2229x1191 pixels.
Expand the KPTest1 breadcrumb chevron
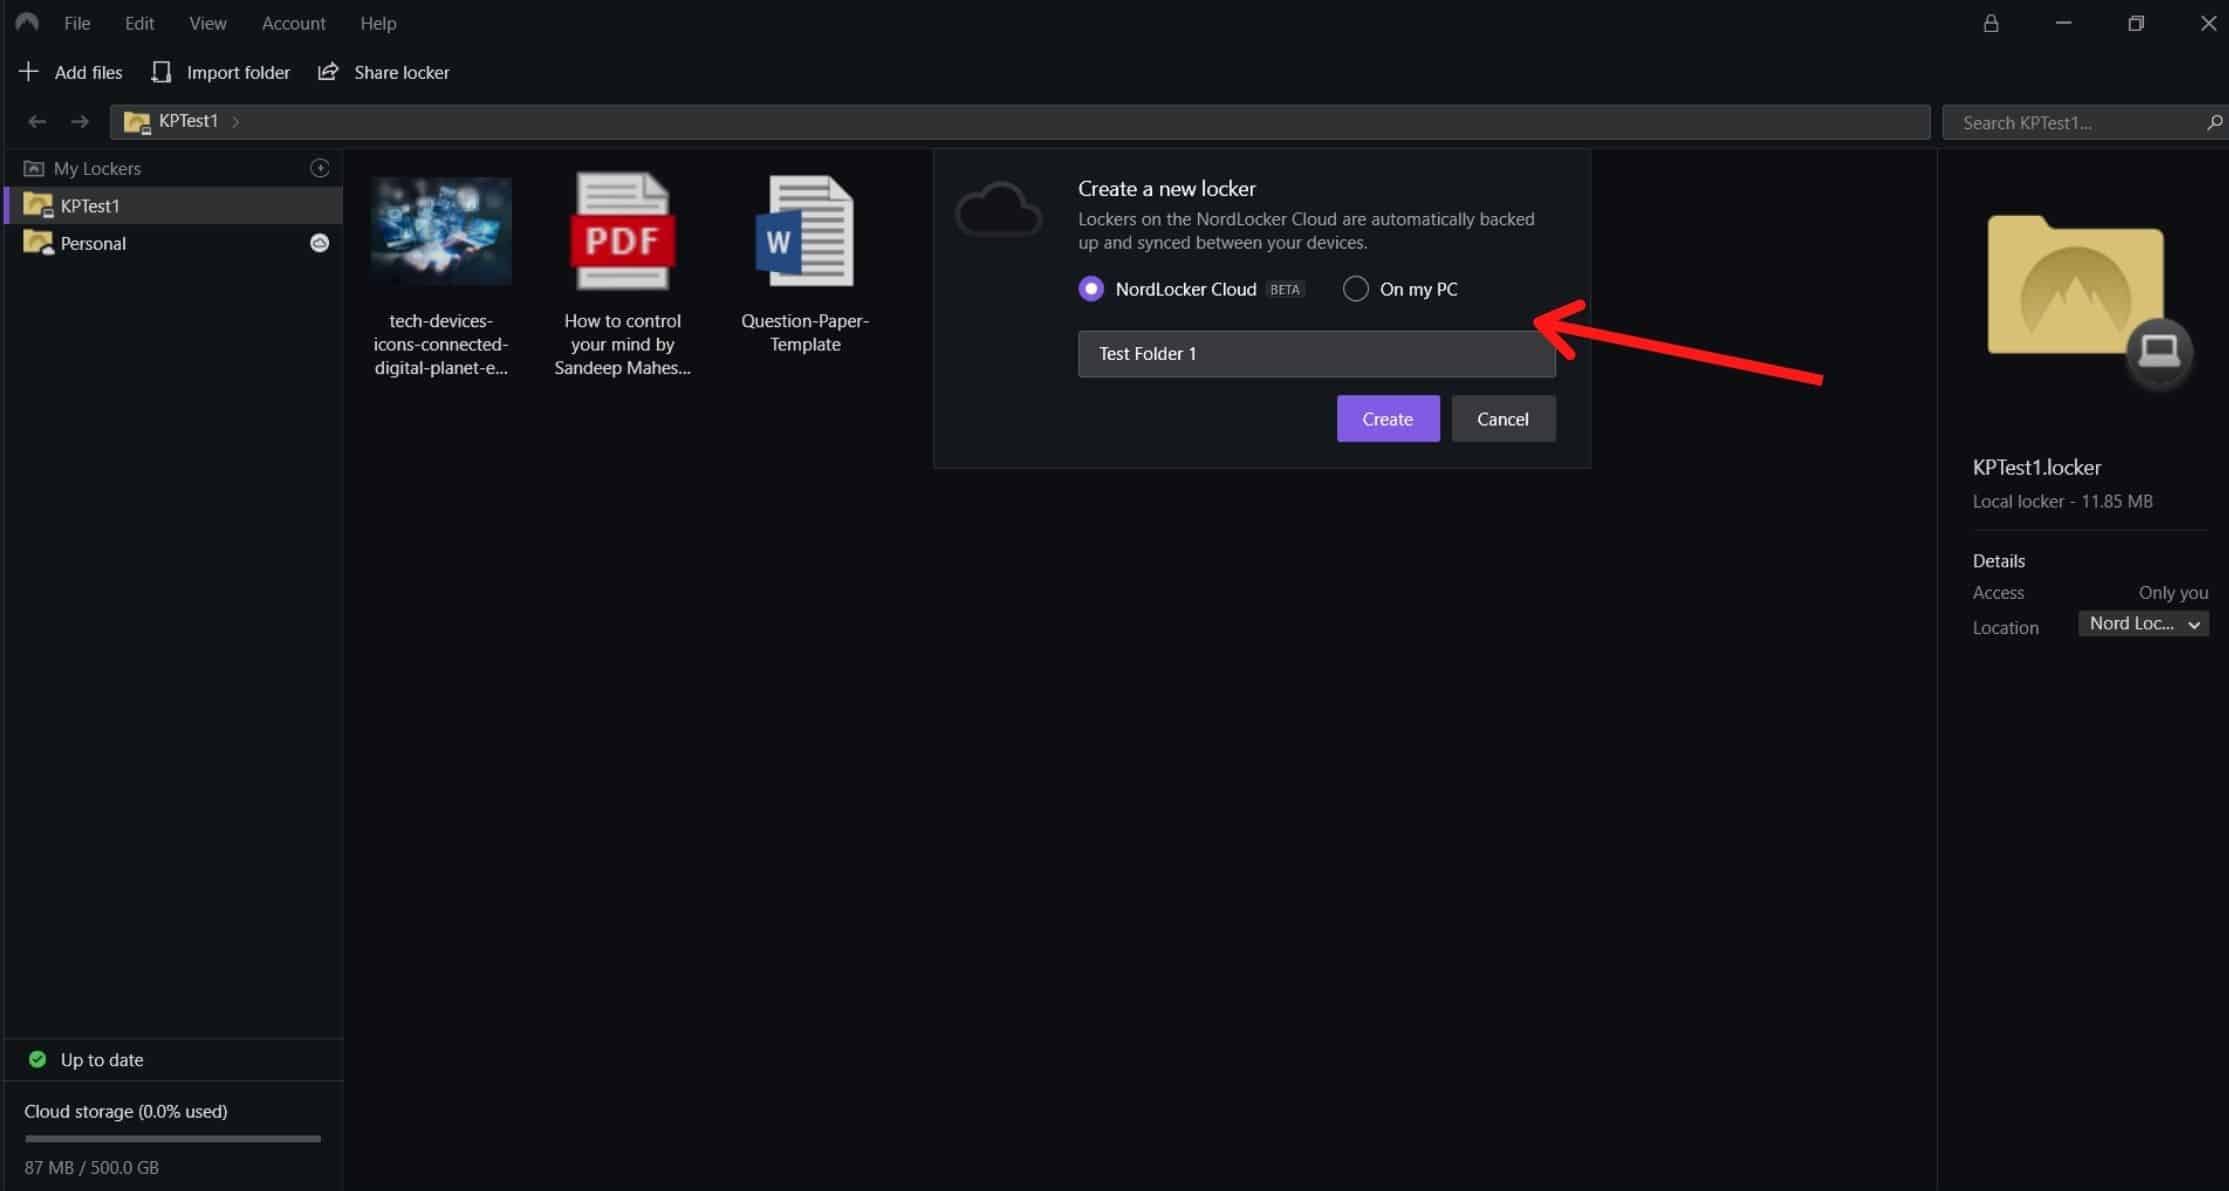point(236,121)
